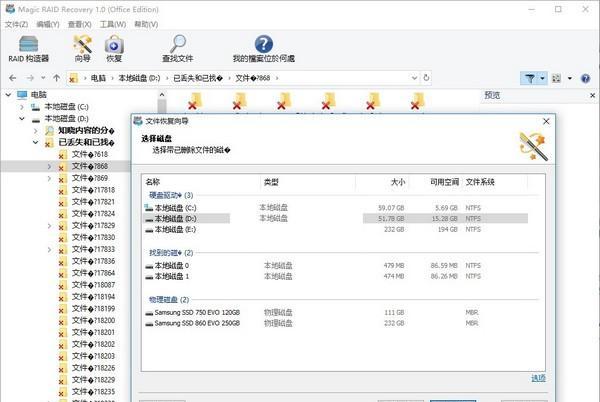Open the 编辑(Y) menu

click(48, 24)
